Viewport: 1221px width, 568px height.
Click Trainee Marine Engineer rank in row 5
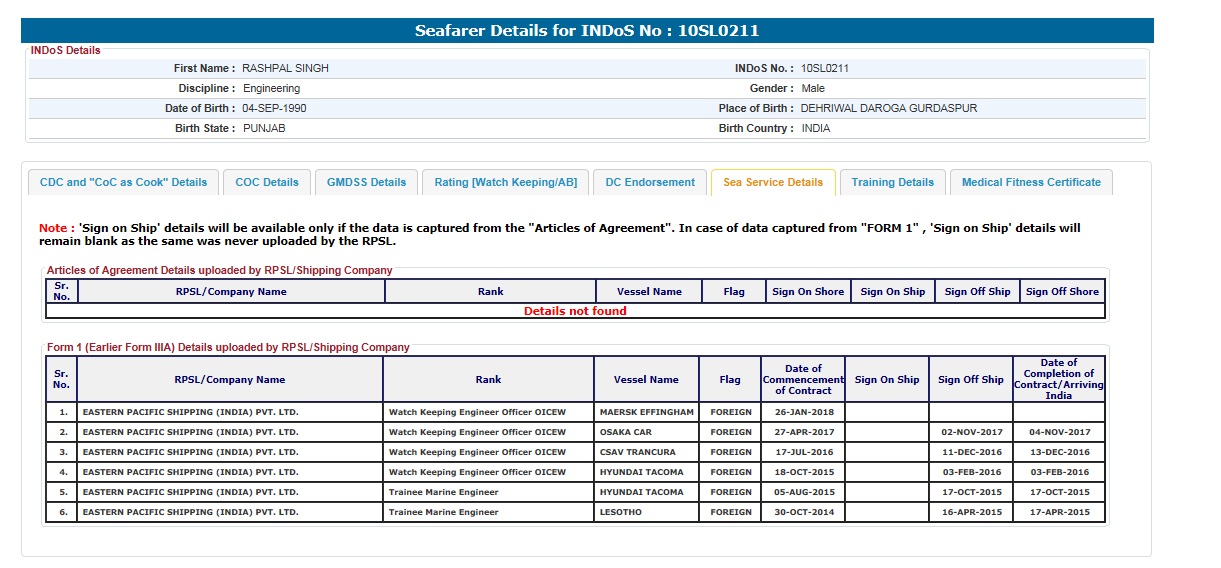point(443,492)
